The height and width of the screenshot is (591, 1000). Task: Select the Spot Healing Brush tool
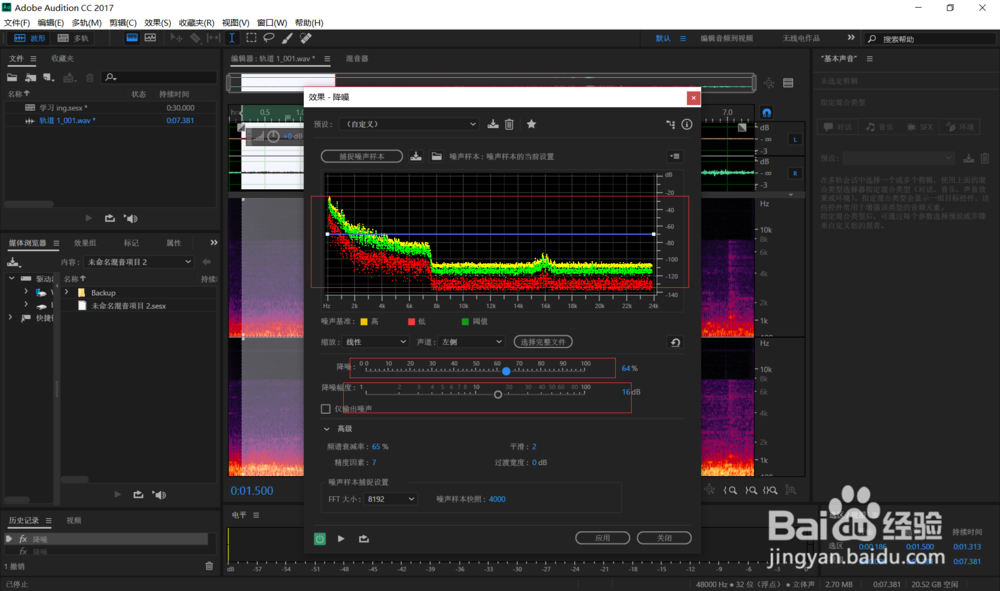pyautogui.click(x=306, y=38)
